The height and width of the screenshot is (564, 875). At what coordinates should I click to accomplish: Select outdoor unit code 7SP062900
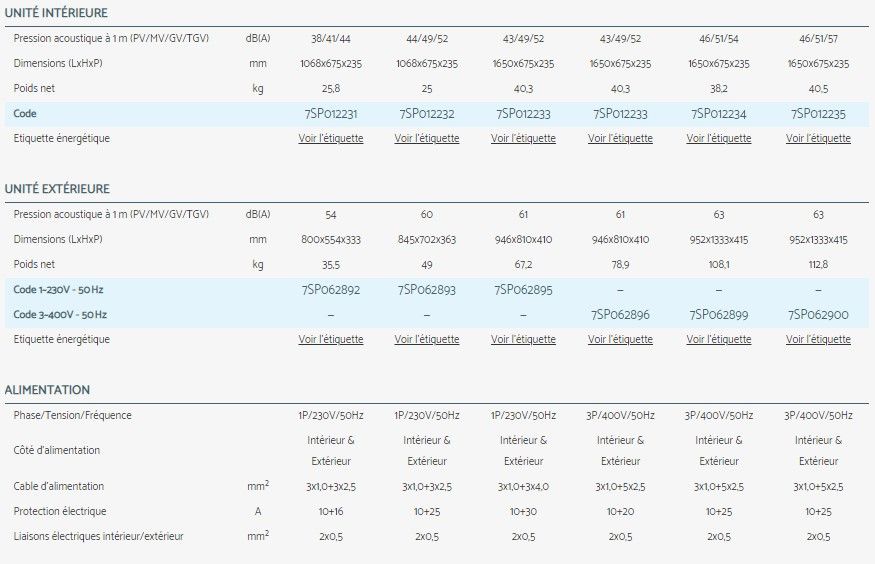pyautogui.click(x=818, y=315)
